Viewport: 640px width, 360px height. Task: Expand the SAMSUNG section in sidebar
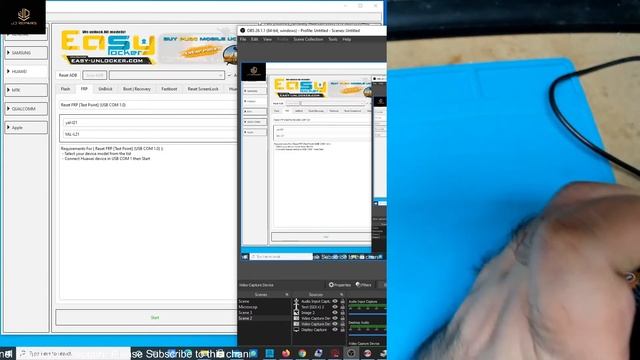[x=26, y=53]
